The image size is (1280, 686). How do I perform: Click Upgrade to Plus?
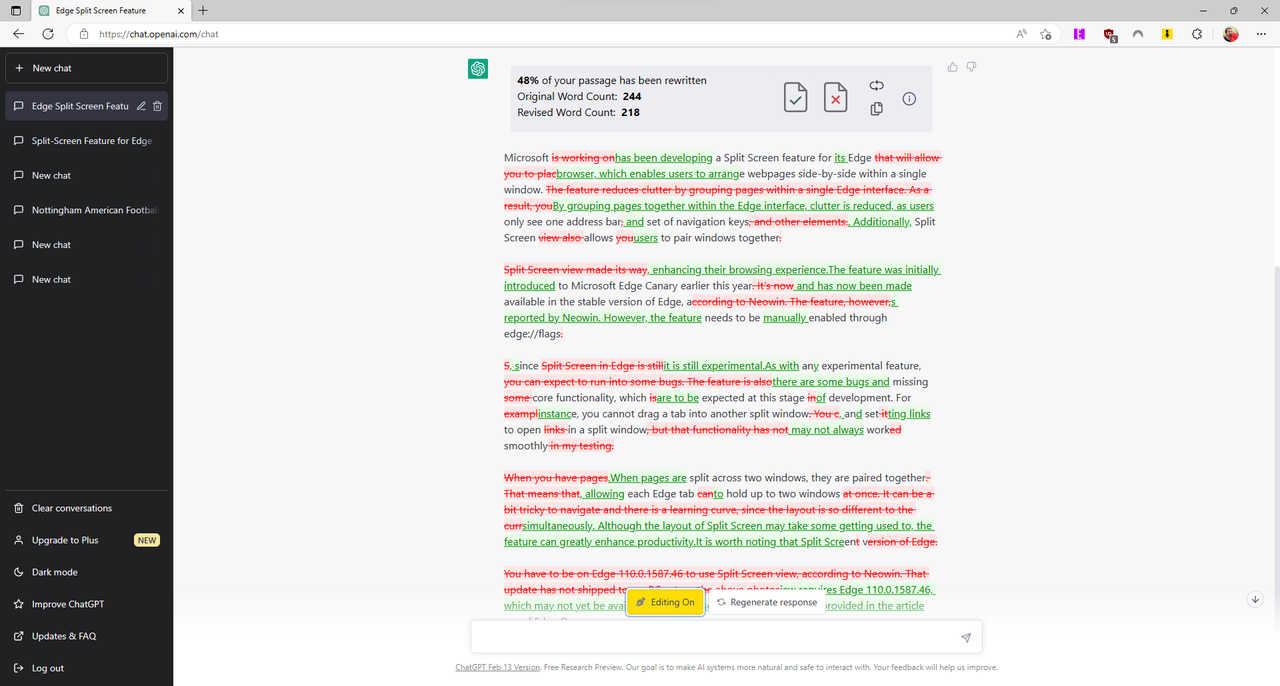point(87,540)
